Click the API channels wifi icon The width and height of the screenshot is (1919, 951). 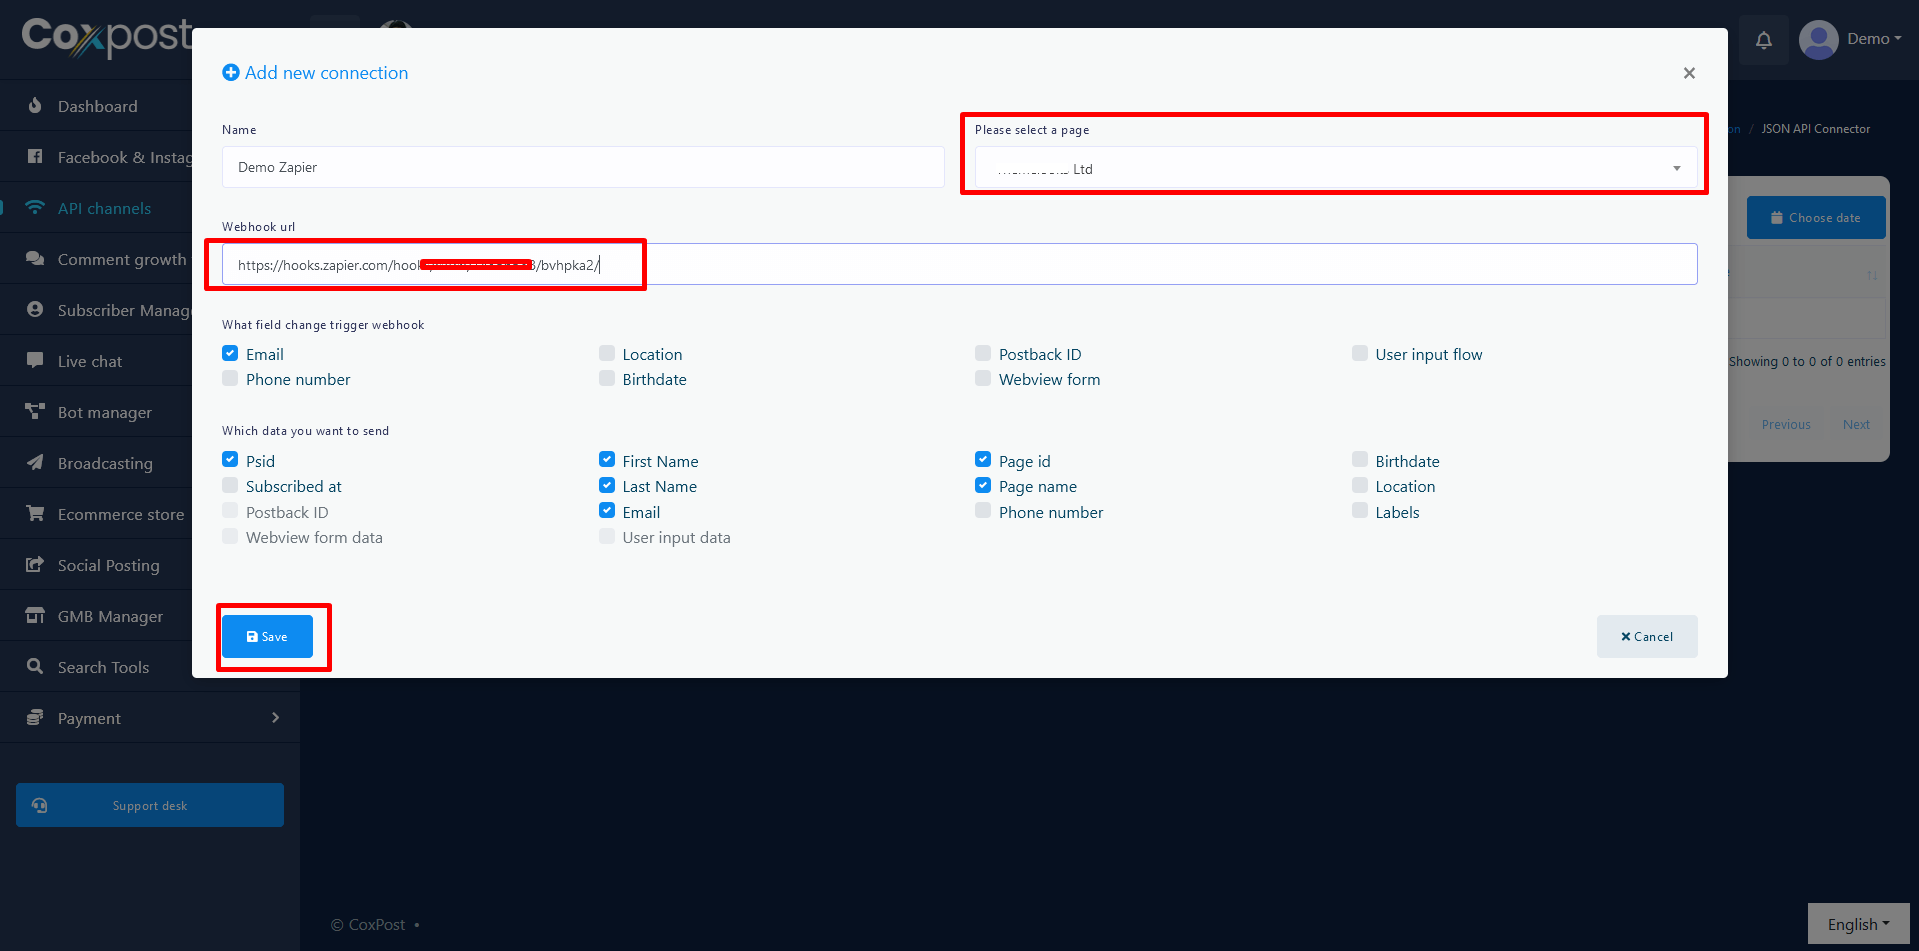coord(35,208)
